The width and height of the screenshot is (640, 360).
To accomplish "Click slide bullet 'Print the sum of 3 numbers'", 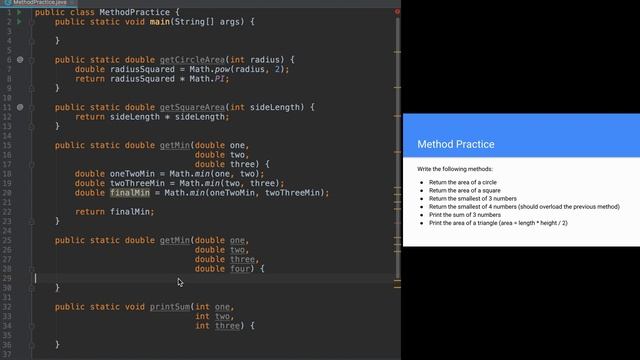I will [464, 215].
